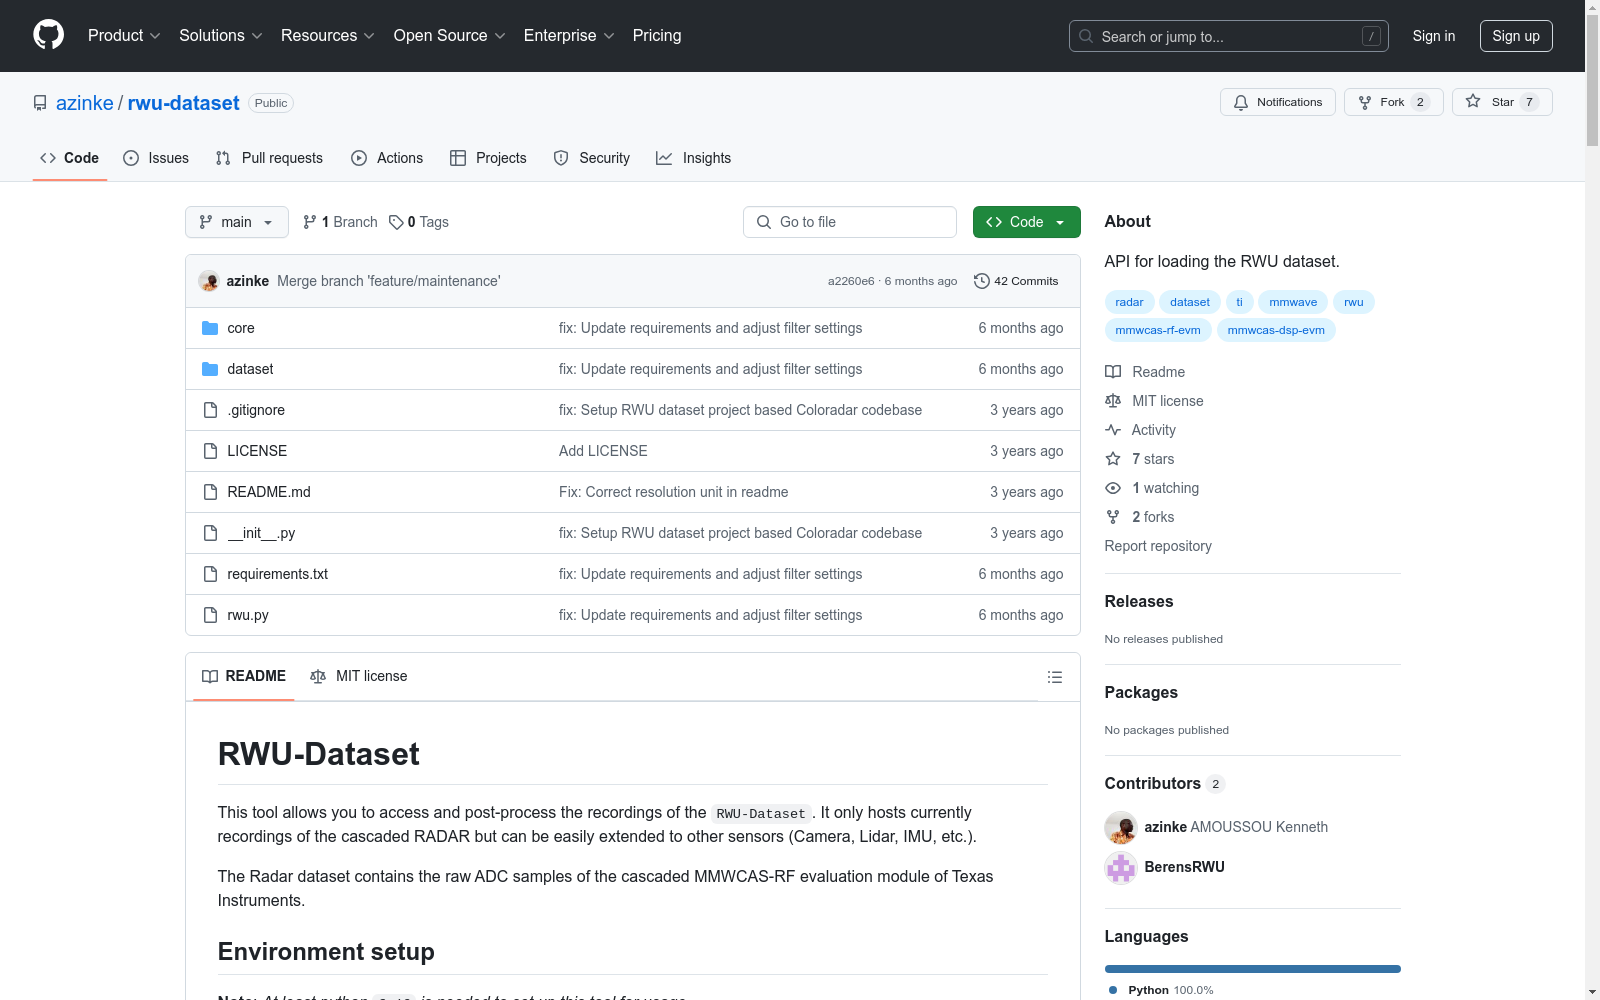
Task: Click the azinke contributor avatar
Action: [x=1121, y=827]
